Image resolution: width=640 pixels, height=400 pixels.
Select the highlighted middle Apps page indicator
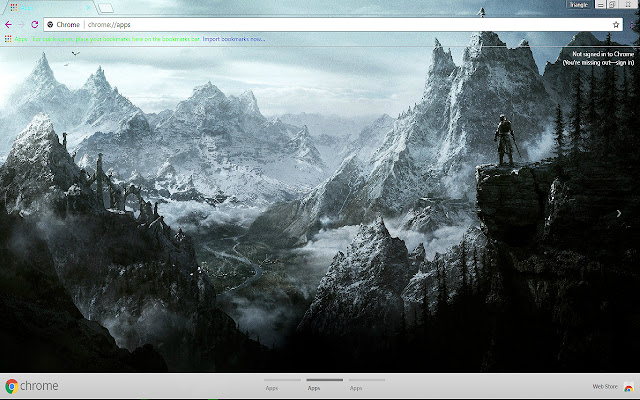pos(324,384)
